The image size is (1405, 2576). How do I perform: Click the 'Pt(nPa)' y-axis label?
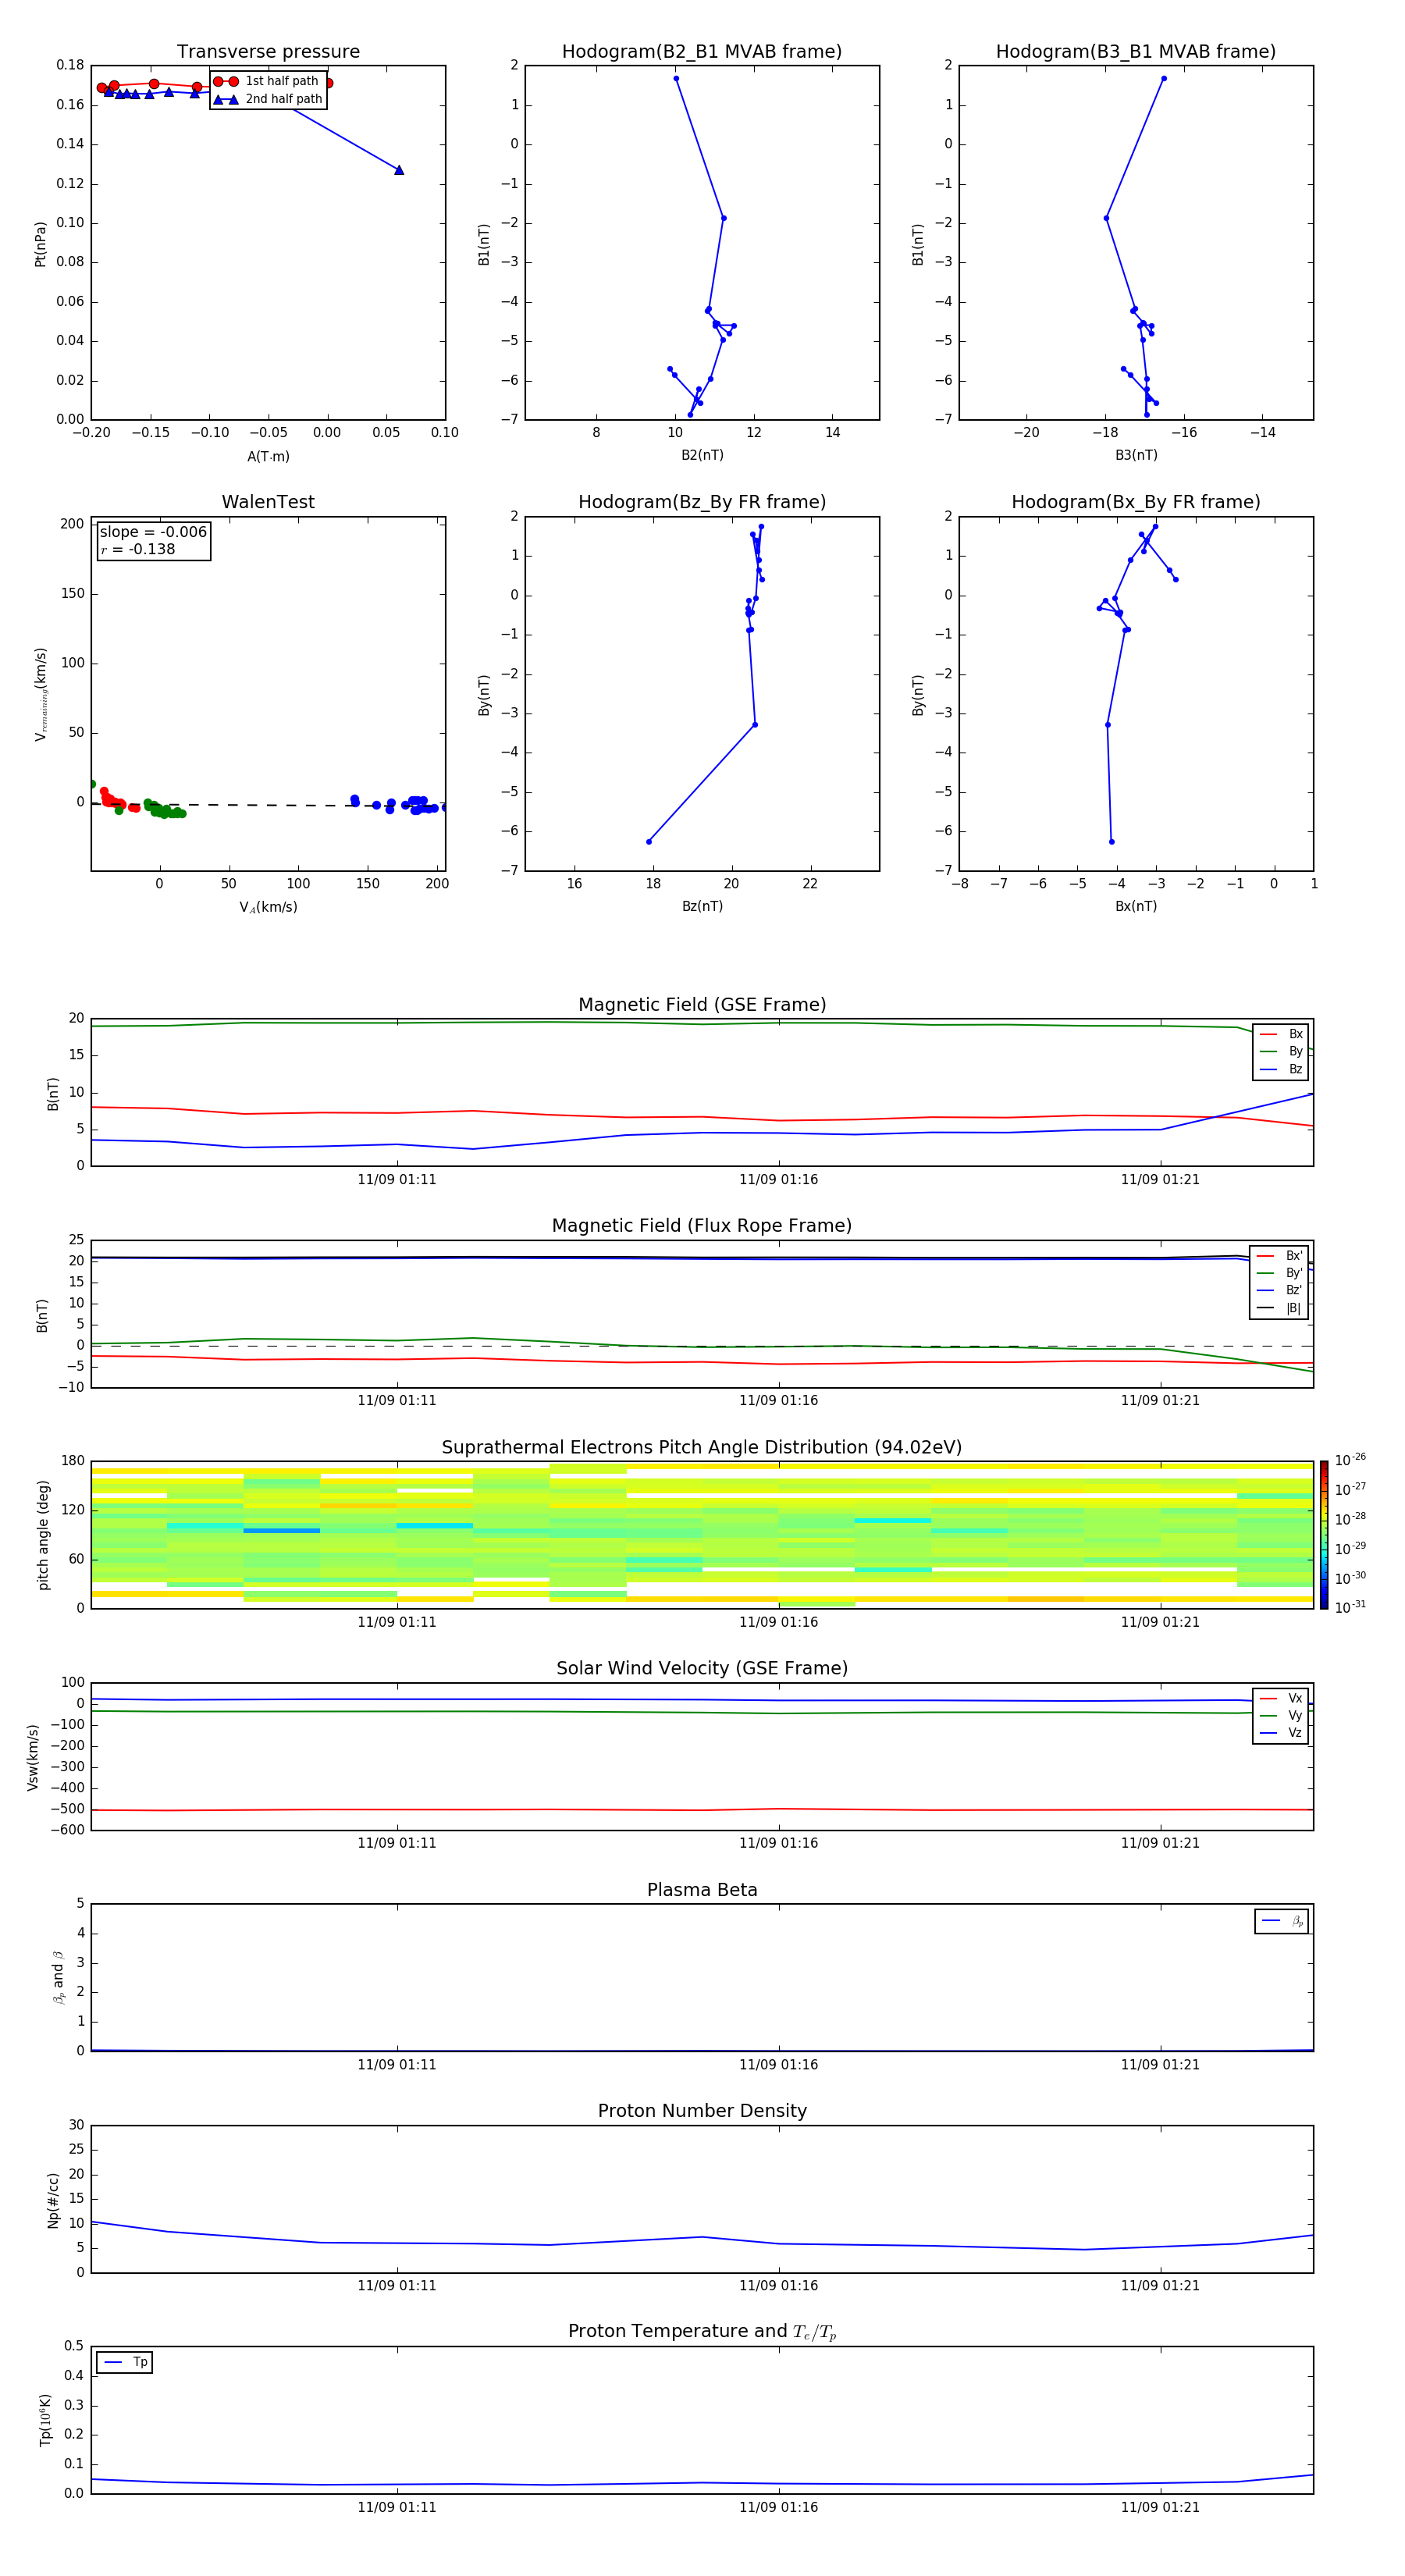pos(40,243)
